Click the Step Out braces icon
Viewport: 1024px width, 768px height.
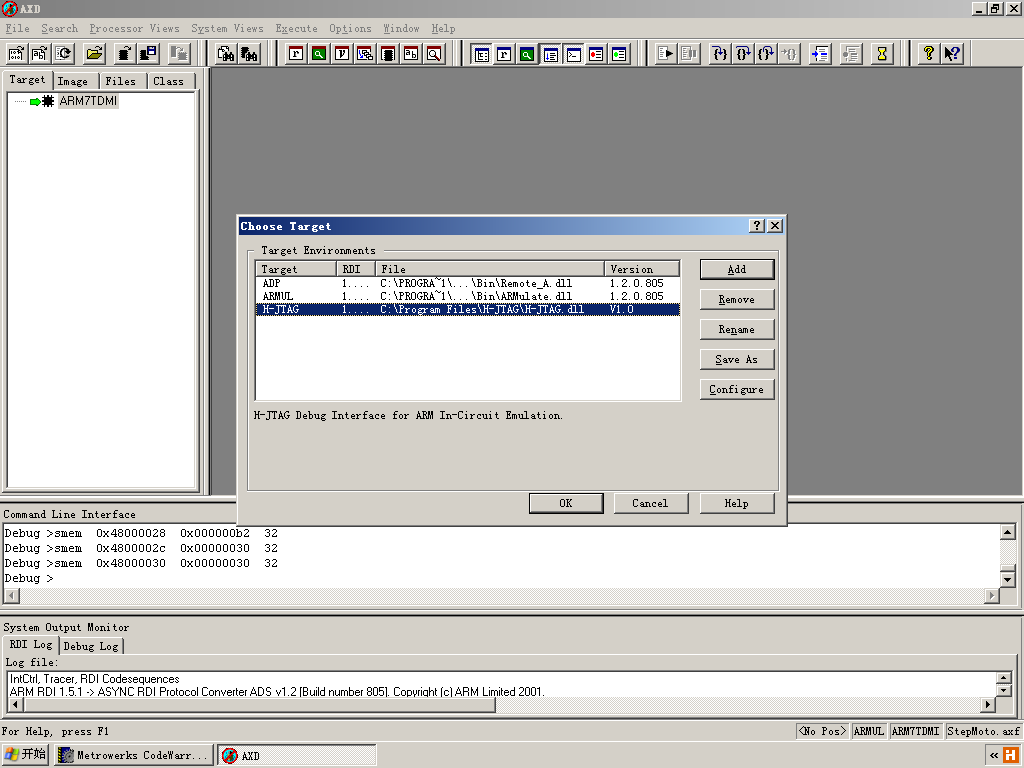click(x=766, y=54)
